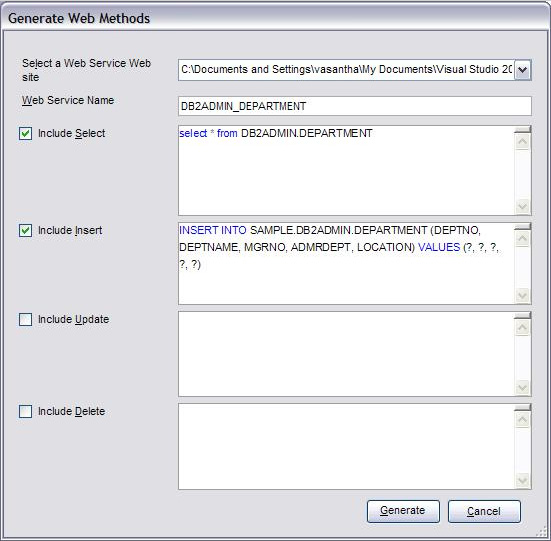551x541 pixels.
Task: Enable the Include Update checkbox
Action: (x=25, y=320)
